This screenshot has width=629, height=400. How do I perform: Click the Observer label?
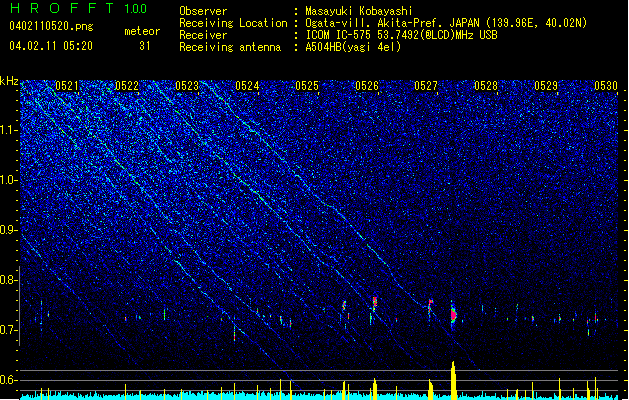tap(203, 11)
